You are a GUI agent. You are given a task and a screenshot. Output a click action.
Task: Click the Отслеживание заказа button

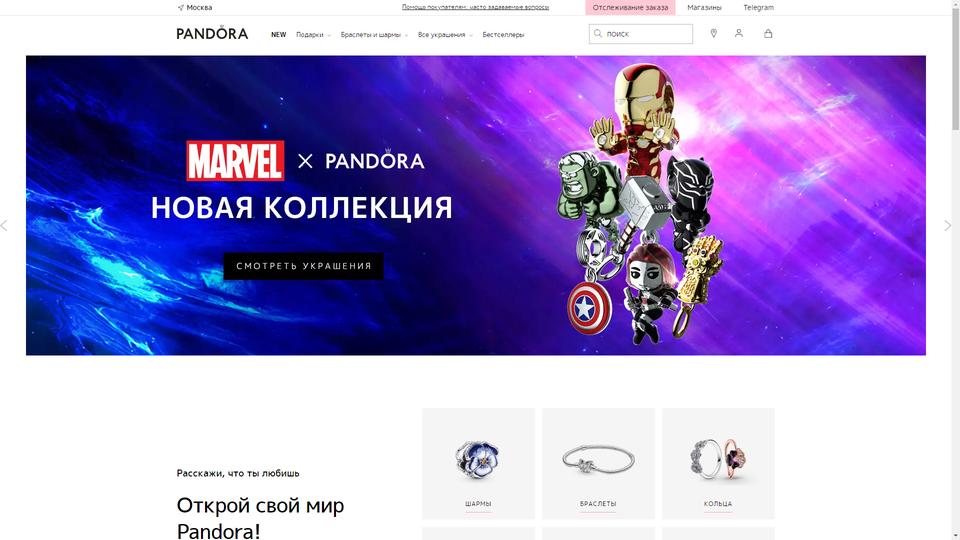[630, 7]
